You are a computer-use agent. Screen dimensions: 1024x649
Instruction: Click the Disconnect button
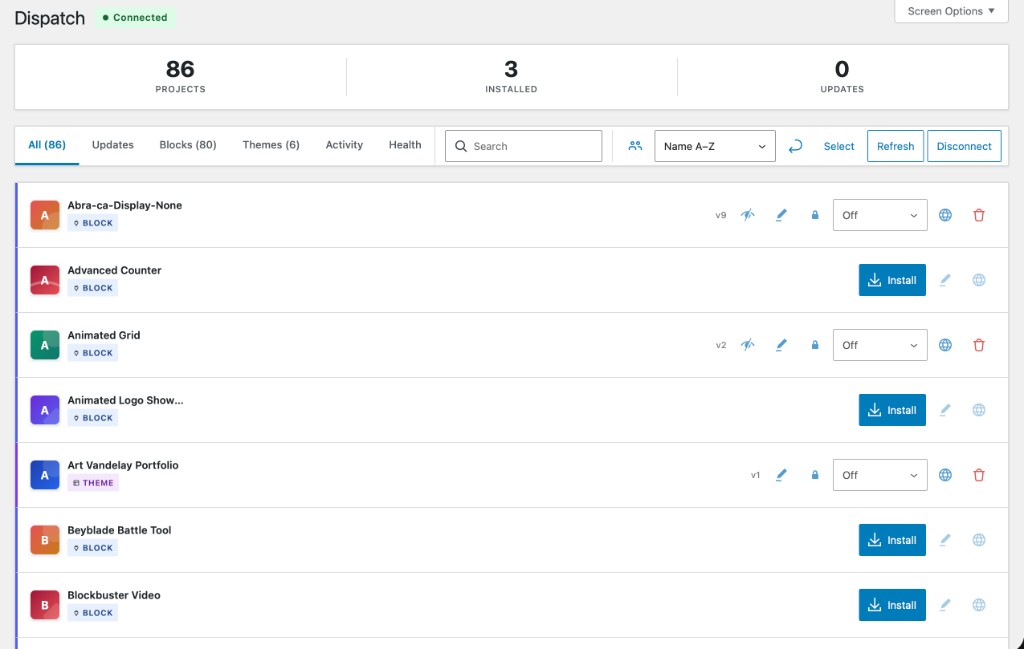click(964, 146)
